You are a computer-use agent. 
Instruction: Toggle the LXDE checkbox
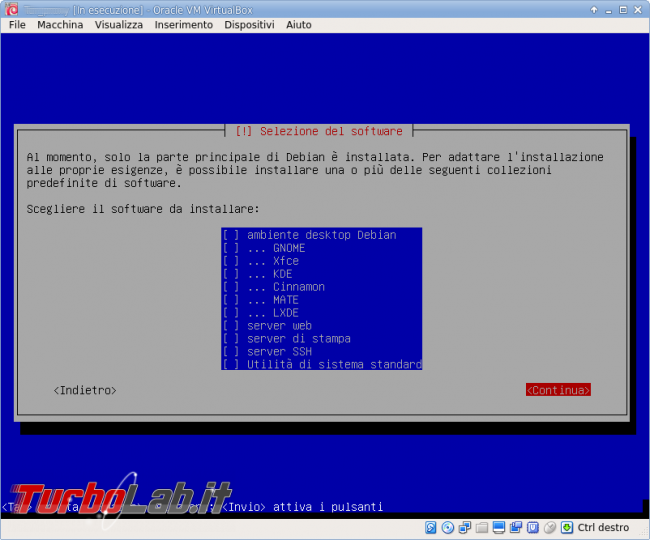[x=231, y=312]
